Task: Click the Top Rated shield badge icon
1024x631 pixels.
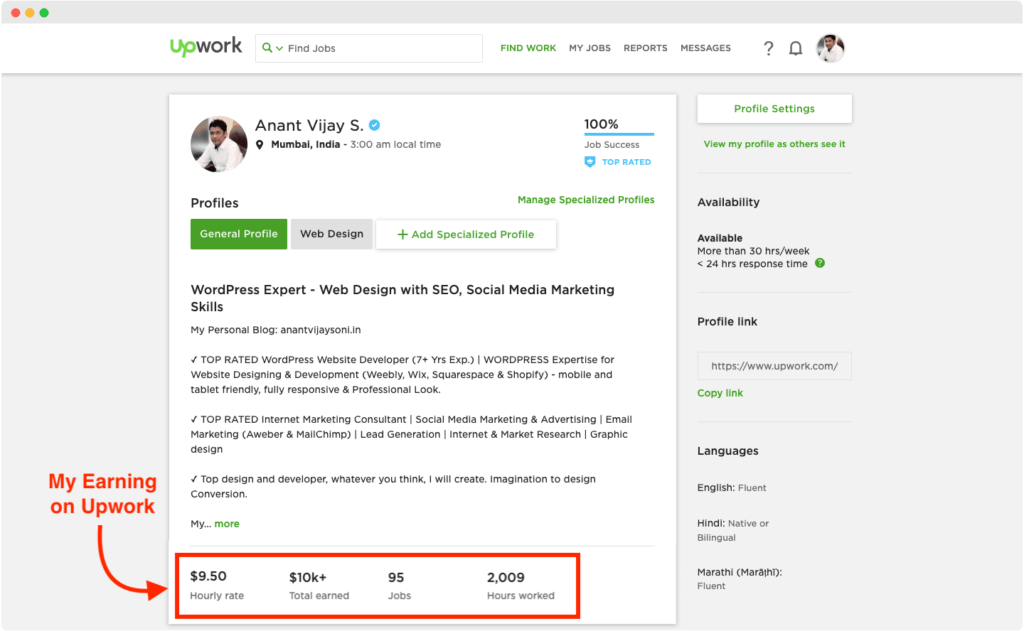Action: click(590, 162)
